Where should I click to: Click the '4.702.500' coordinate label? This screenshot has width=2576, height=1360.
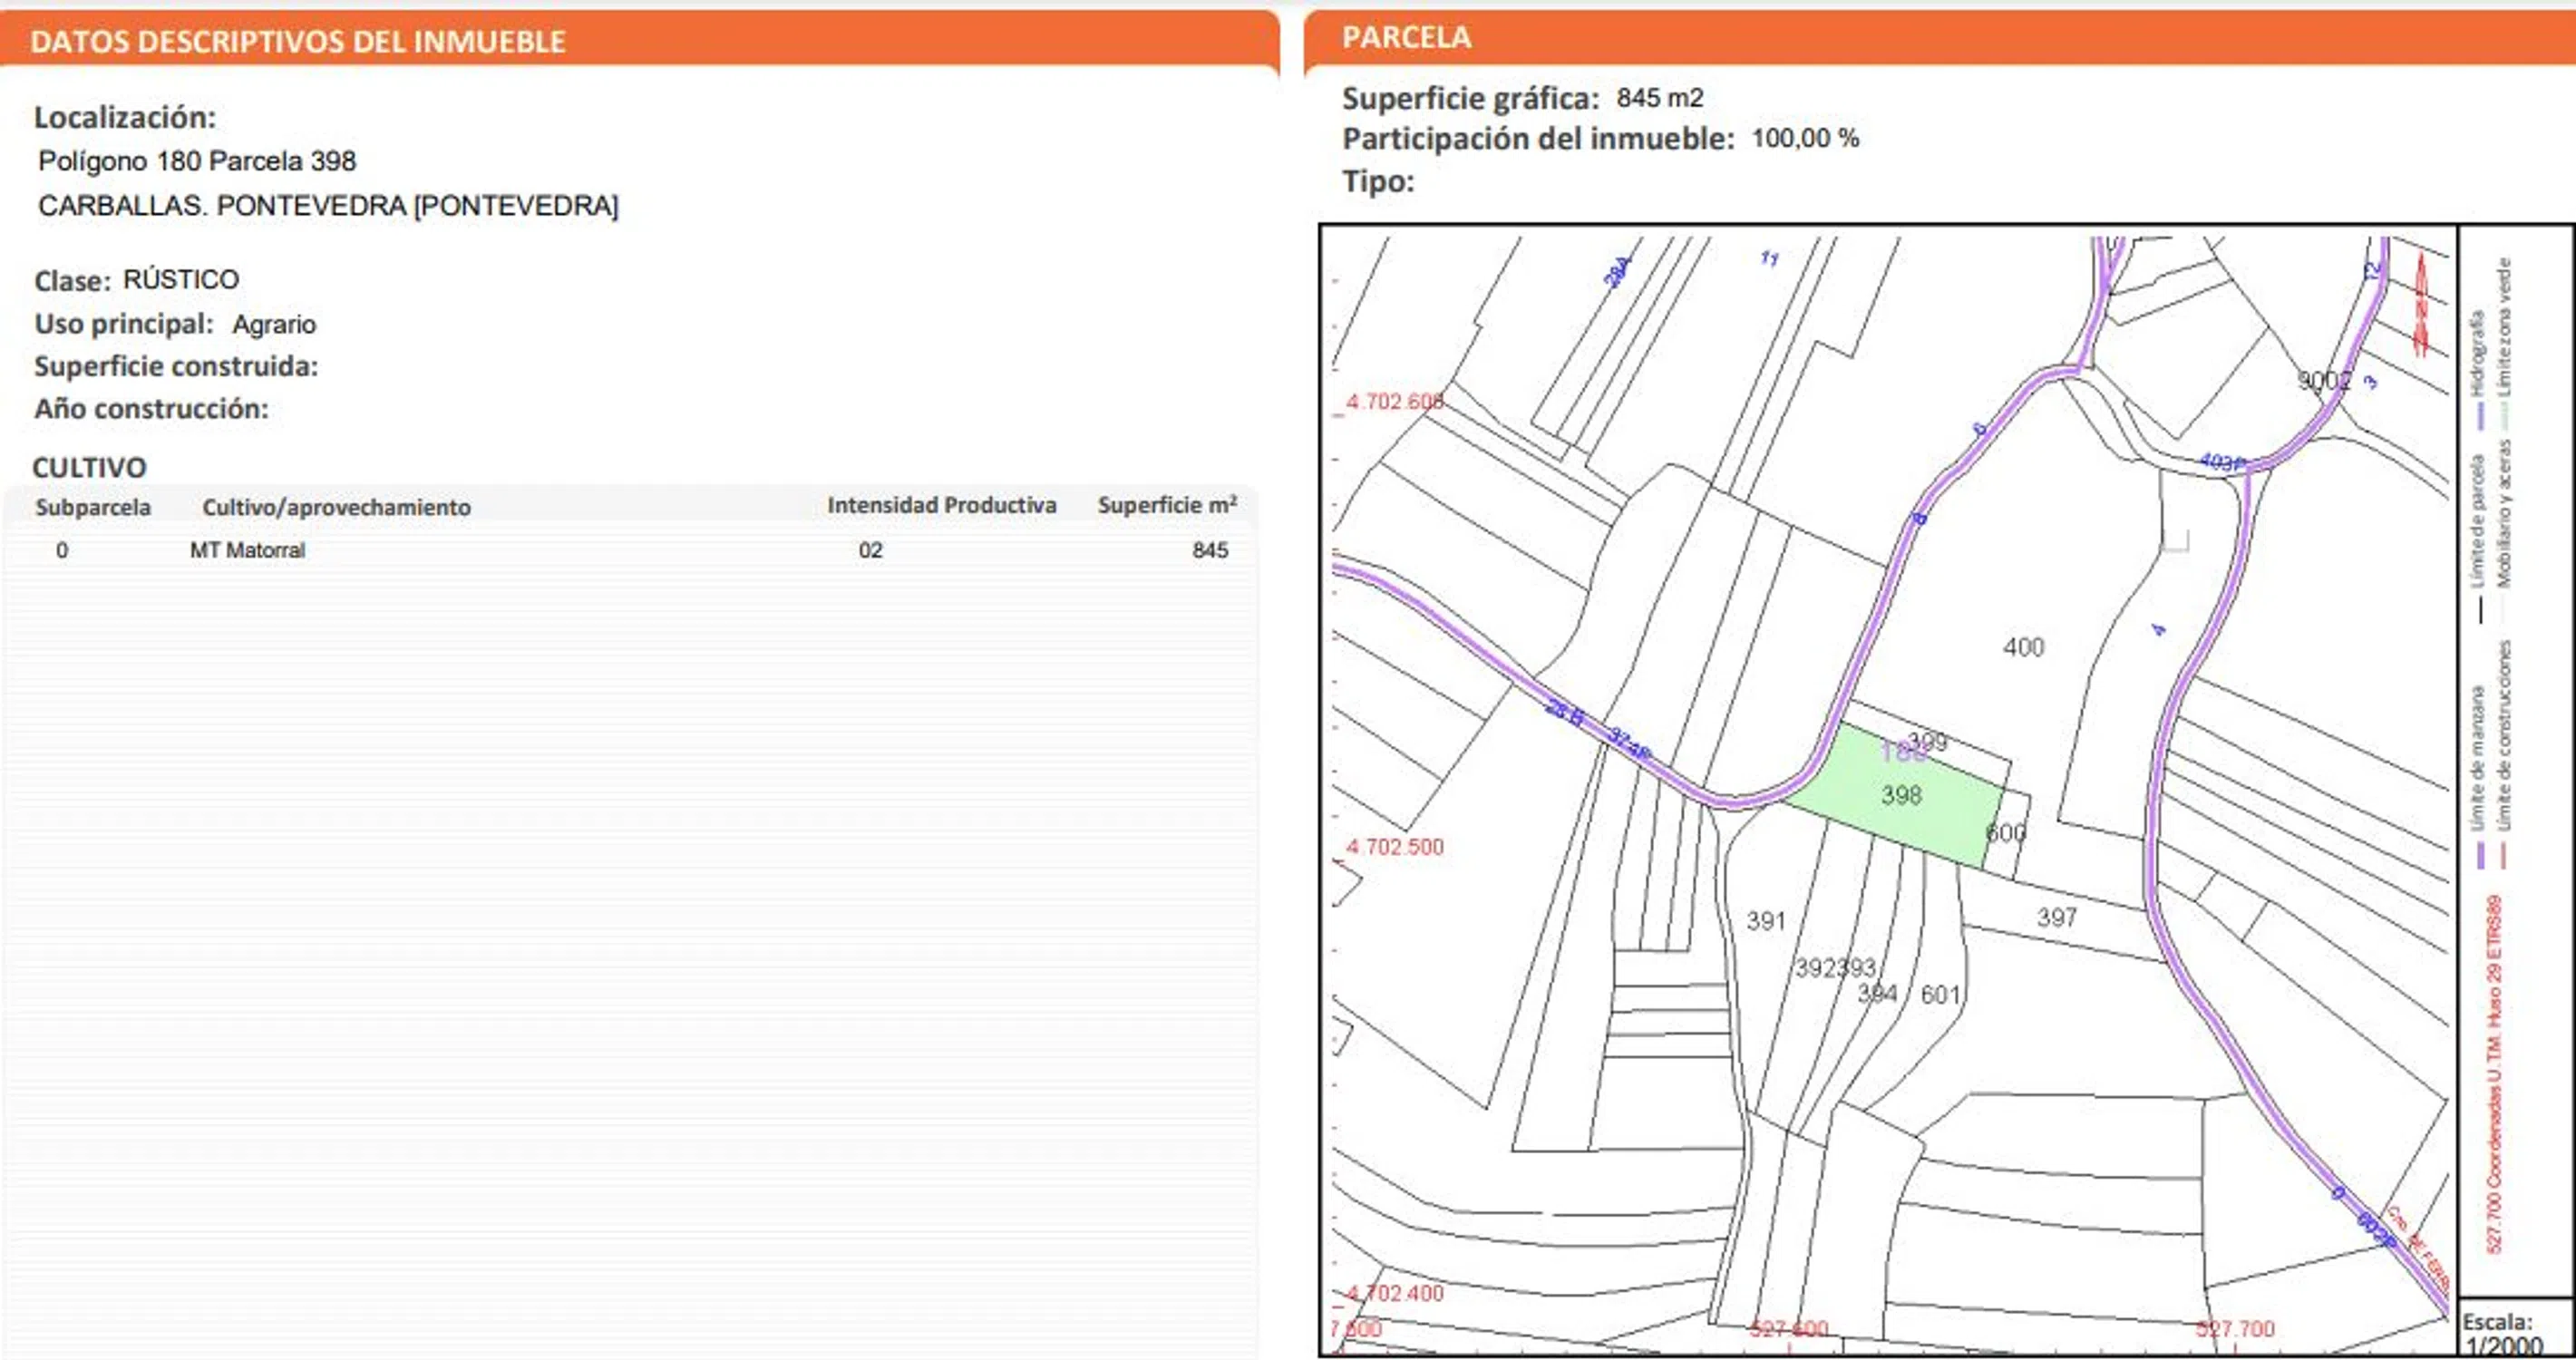pyautogui.click(x=1394, y=847)
